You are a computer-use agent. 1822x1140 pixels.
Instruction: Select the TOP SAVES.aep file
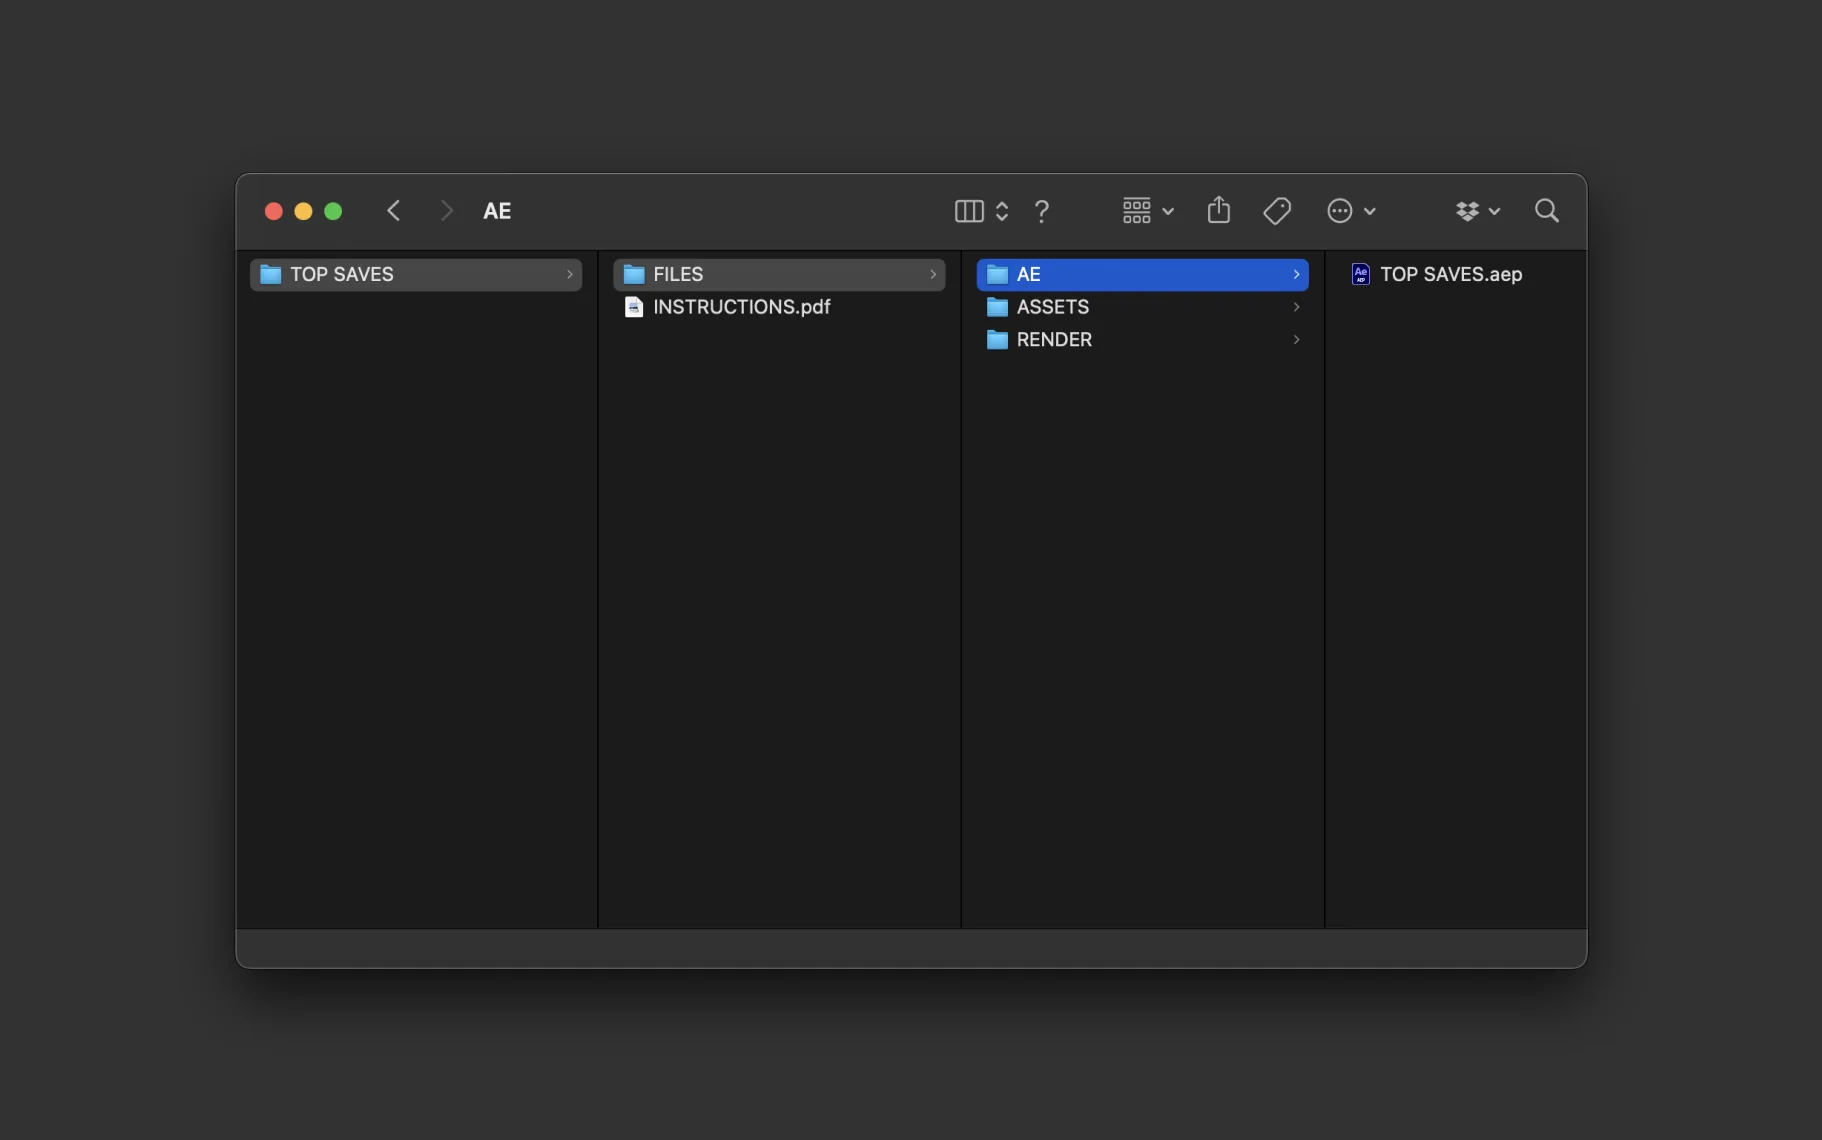pyautogui.click(x=1450, y=274)
